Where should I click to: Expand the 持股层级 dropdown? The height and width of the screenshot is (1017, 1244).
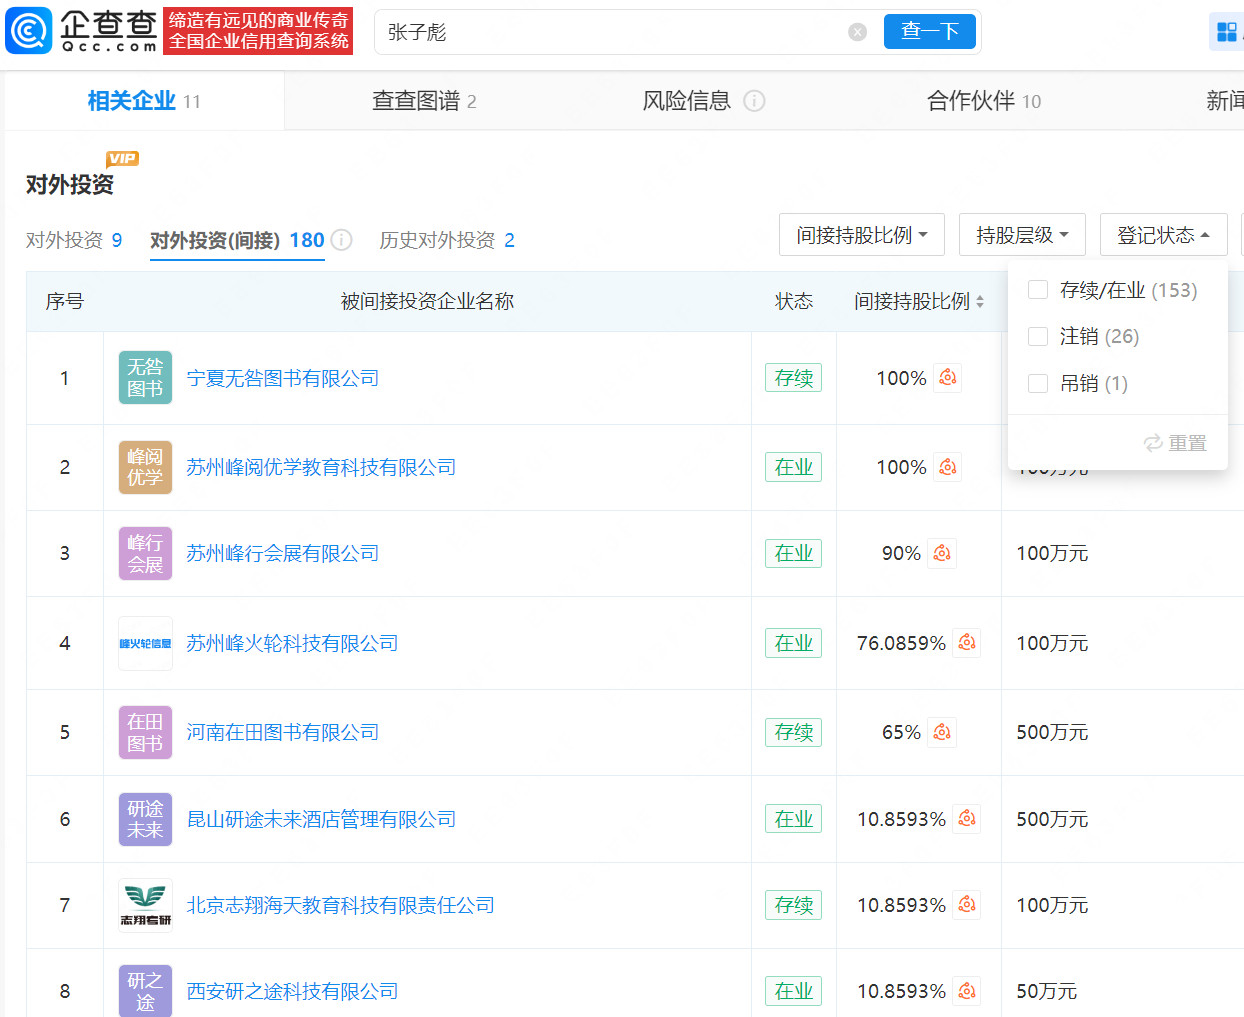[1022, 234]
